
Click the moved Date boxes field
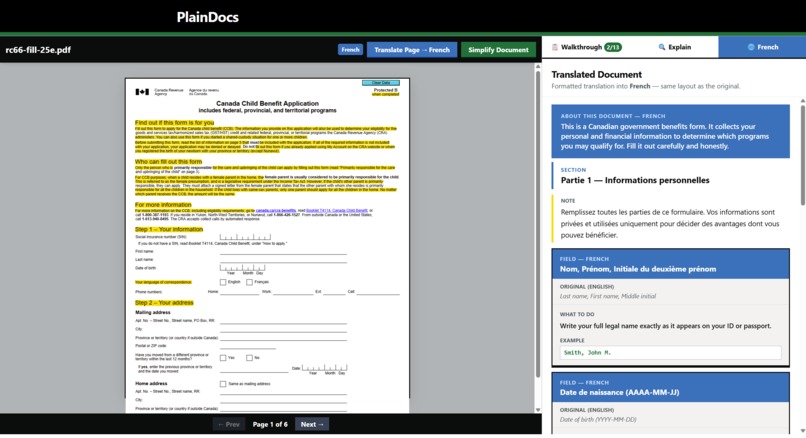[324, 368]
